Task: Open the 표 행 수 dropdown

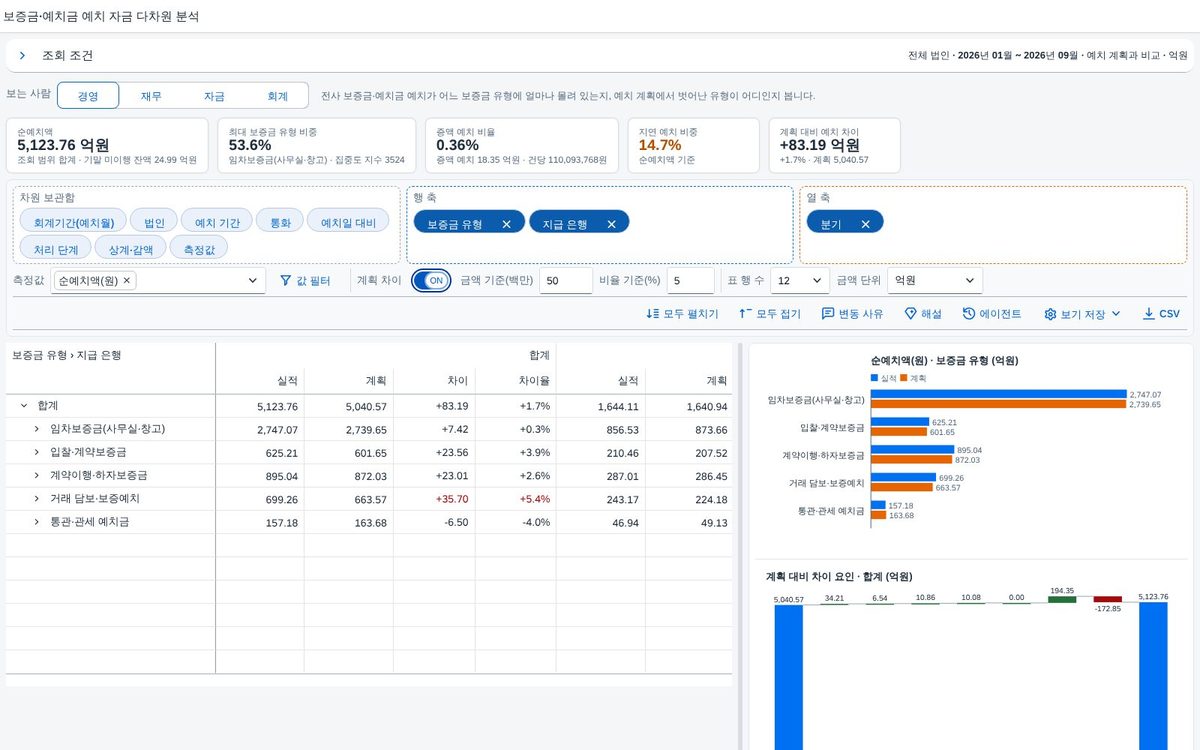Action: pyautogui.click(x=800, y=281)
